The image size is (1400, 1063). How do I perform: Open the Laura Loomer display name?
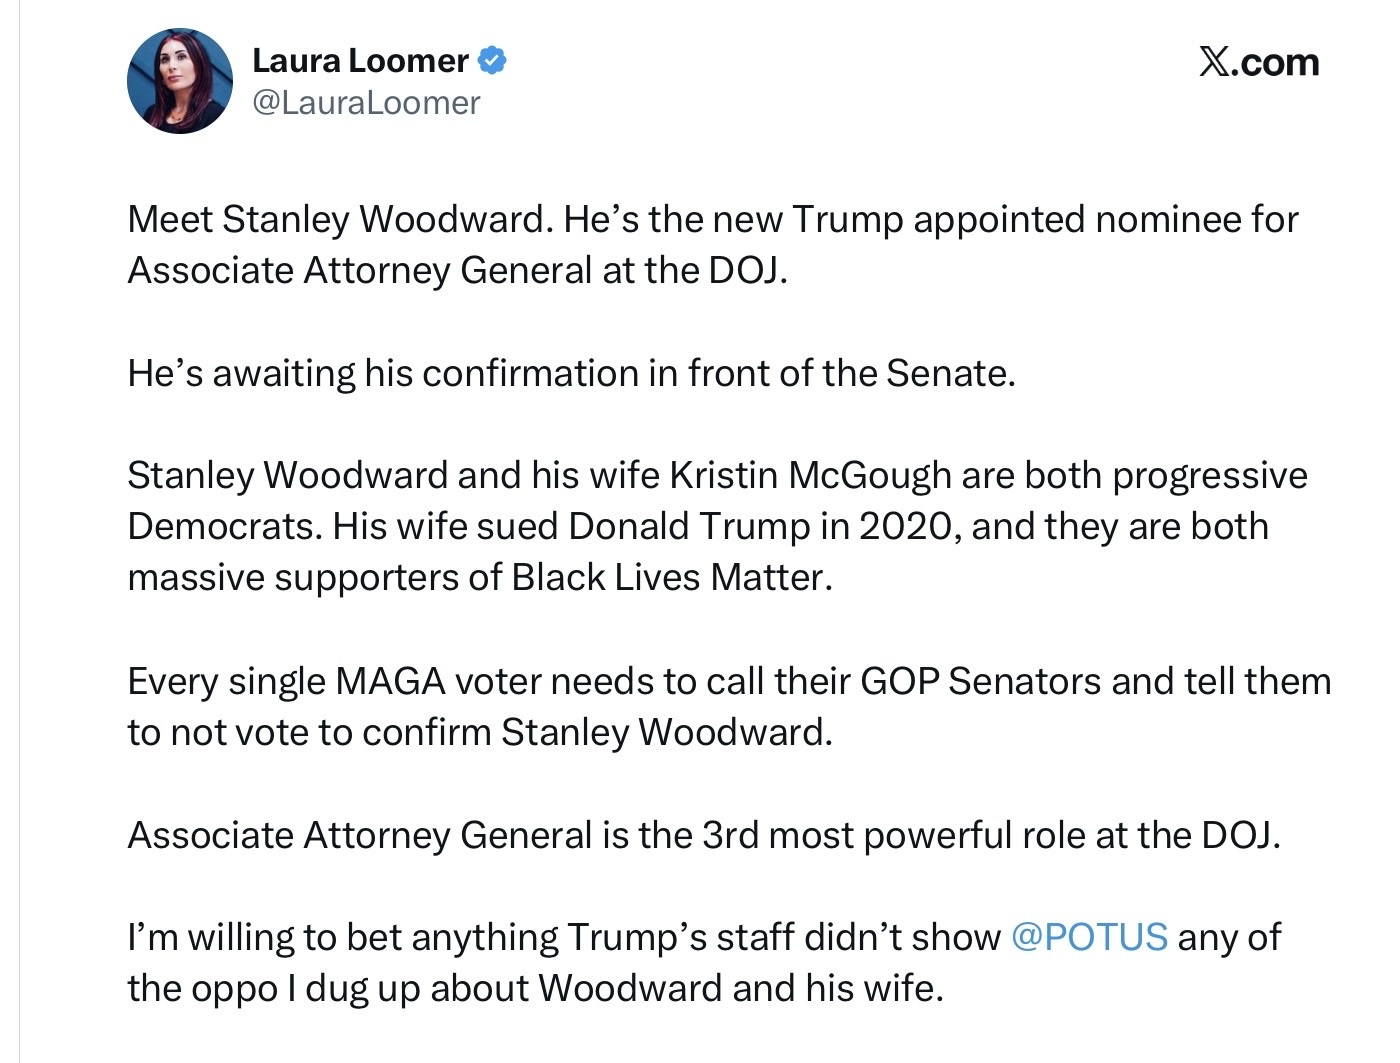[360, 61]
